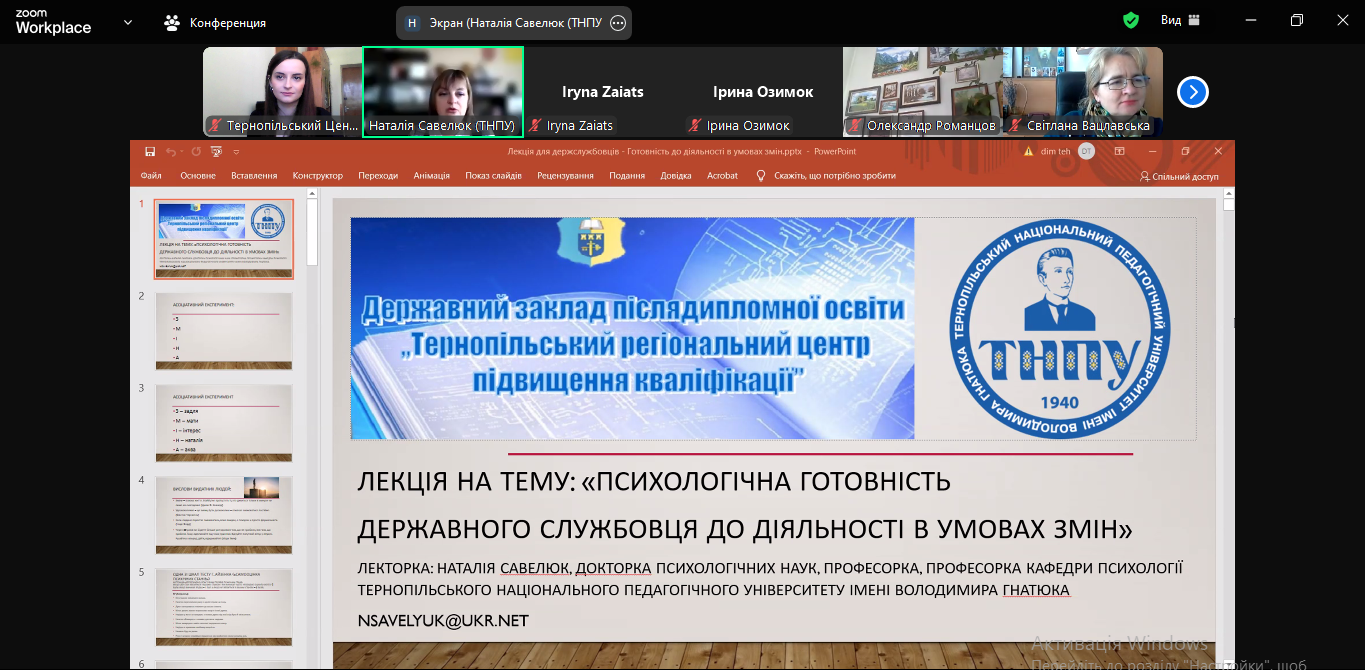Expand Customize Quick Access Toolbar arrow
Viewport: 1365px width, 670px height.
237,152
